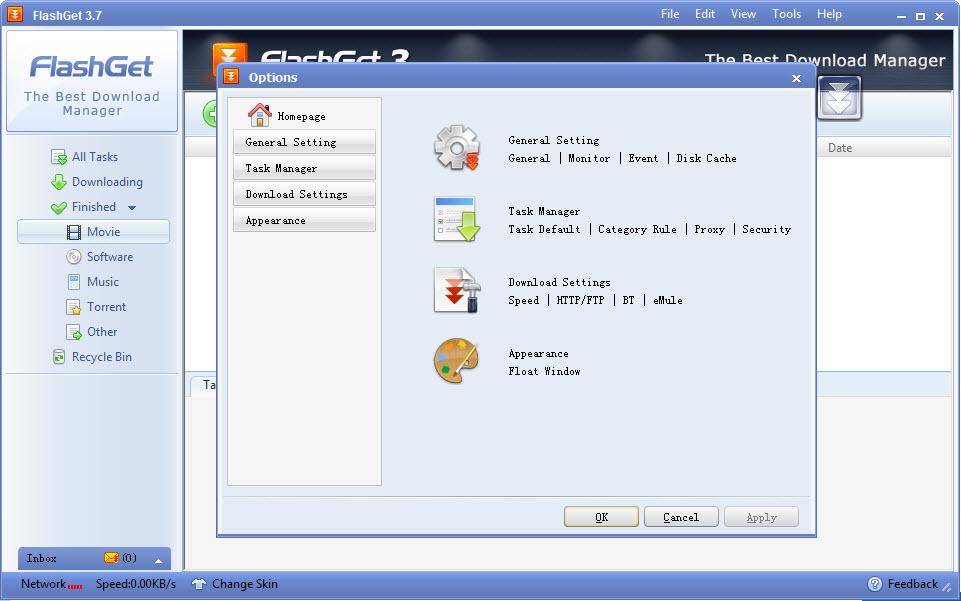Viewport: 961px width, 601px height.
Task: Dismiss the dialog with Cancel
Action: click(681, 516)
